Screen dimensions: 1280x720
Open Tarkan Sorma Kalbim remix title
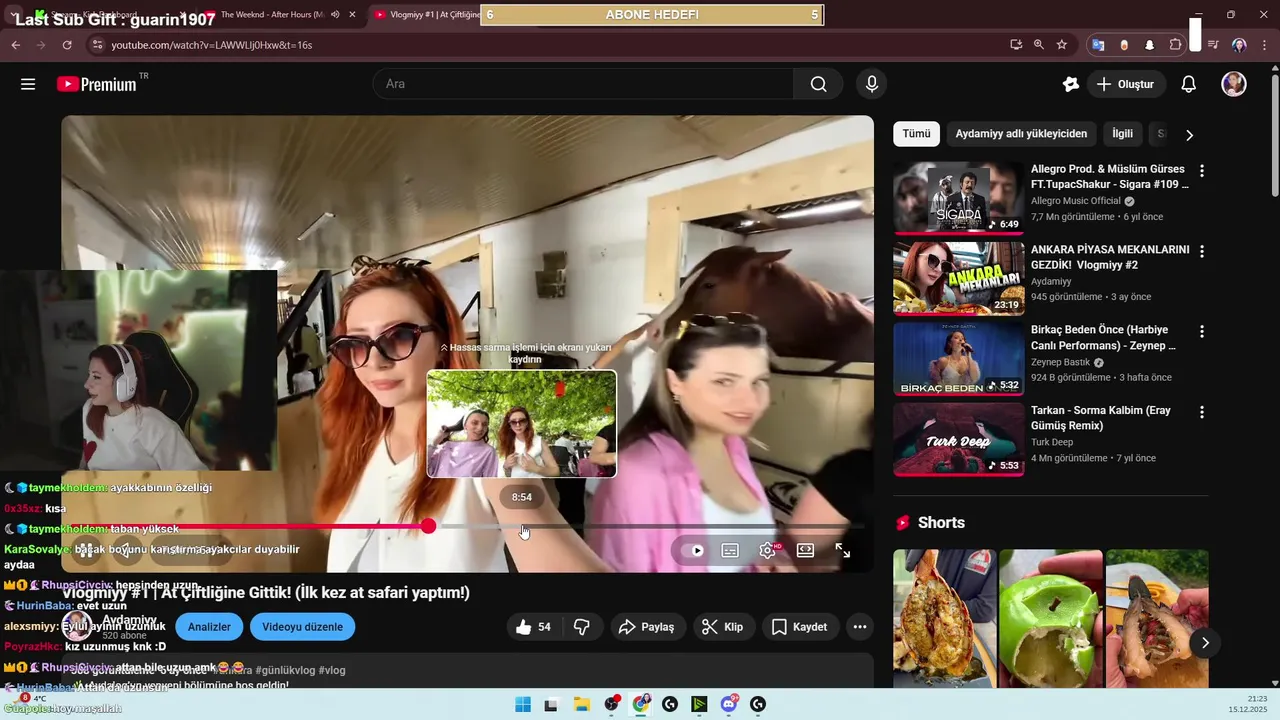[x=1101, y=418]
